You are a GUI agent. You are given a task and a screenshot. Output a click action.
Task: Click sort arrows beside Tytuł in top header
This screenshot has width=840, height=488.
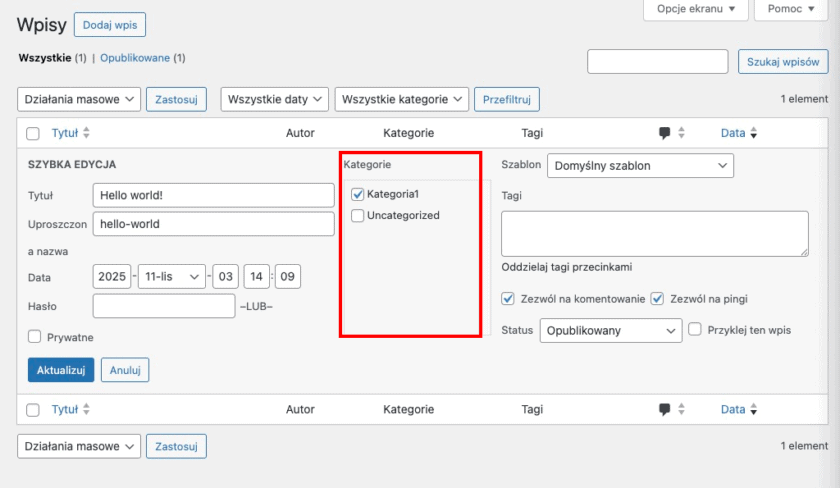coord(86,132)
